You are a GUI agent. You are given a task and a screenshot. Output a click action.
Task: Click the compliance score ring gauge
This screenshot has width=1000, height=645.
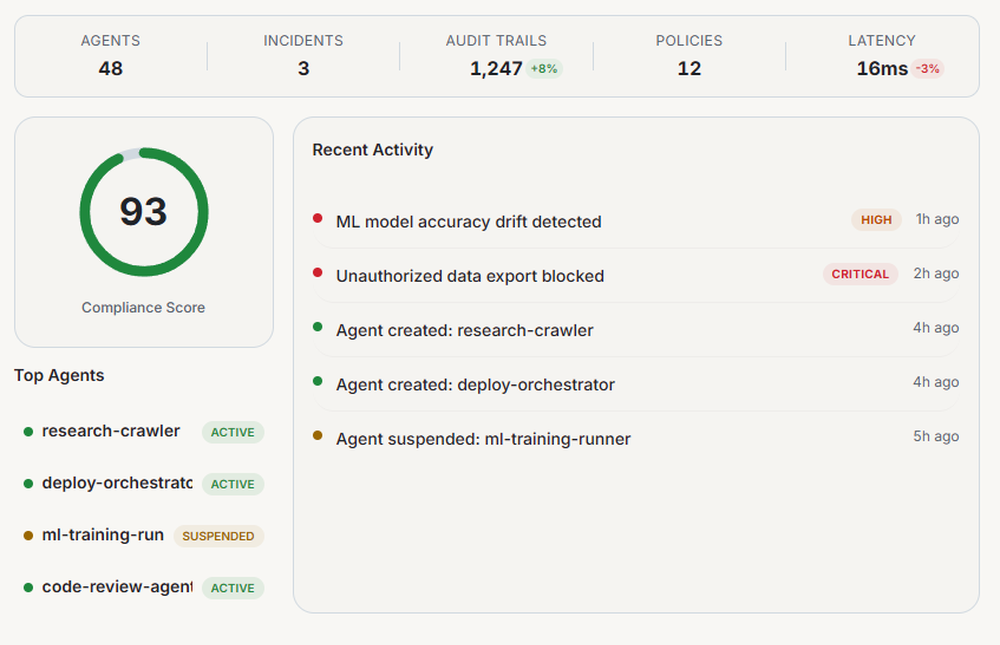point(144,212)
